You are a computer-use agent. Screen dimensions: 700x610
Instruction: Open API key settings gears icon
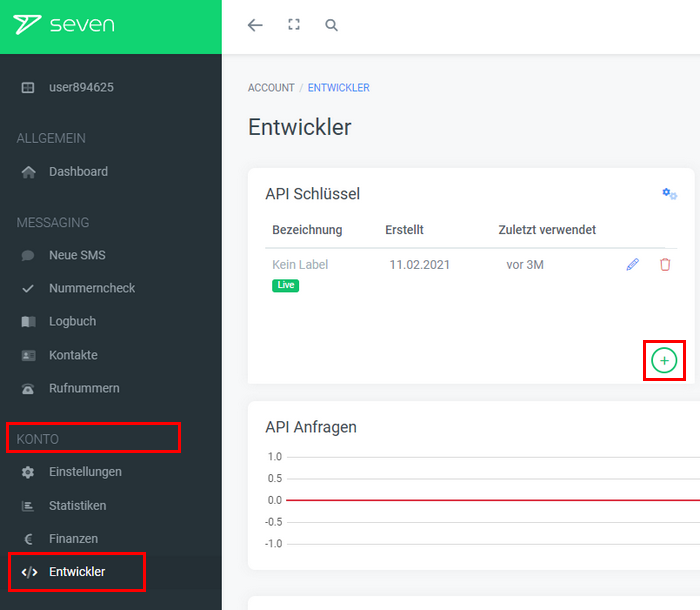[x=669, y=194]
